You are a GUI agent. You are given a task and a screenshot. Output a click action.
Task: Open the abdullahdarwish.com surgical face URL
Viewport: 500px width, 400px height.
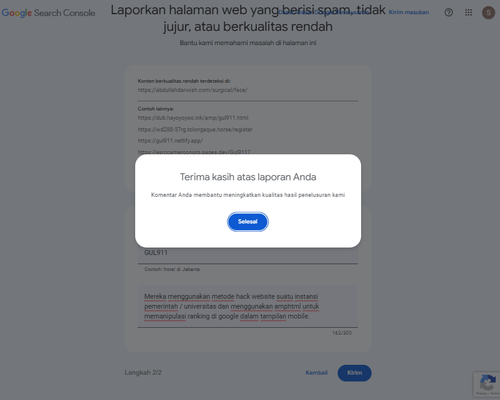[x=192, y=90]
